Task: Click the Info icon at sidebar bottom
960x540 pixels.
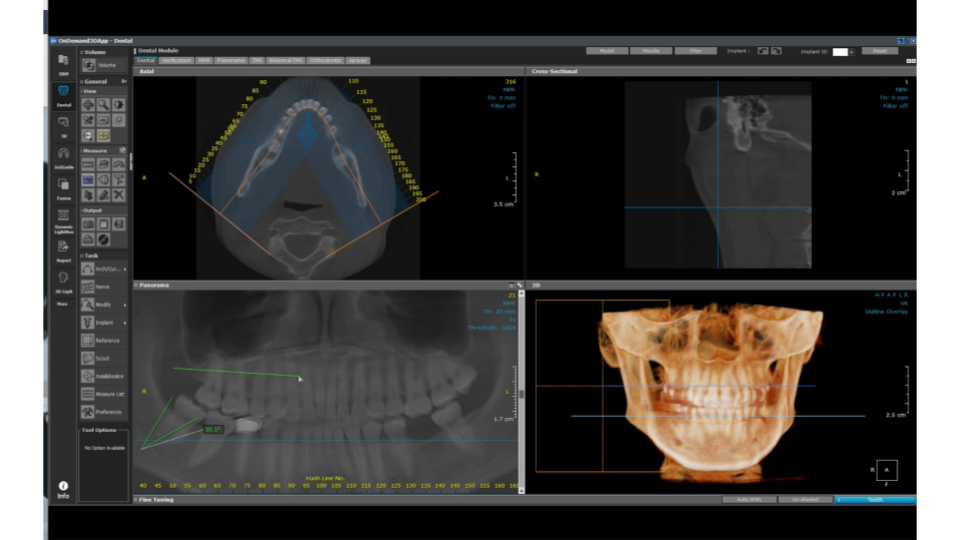Action: pyautogui.click(x=63, y=490)
